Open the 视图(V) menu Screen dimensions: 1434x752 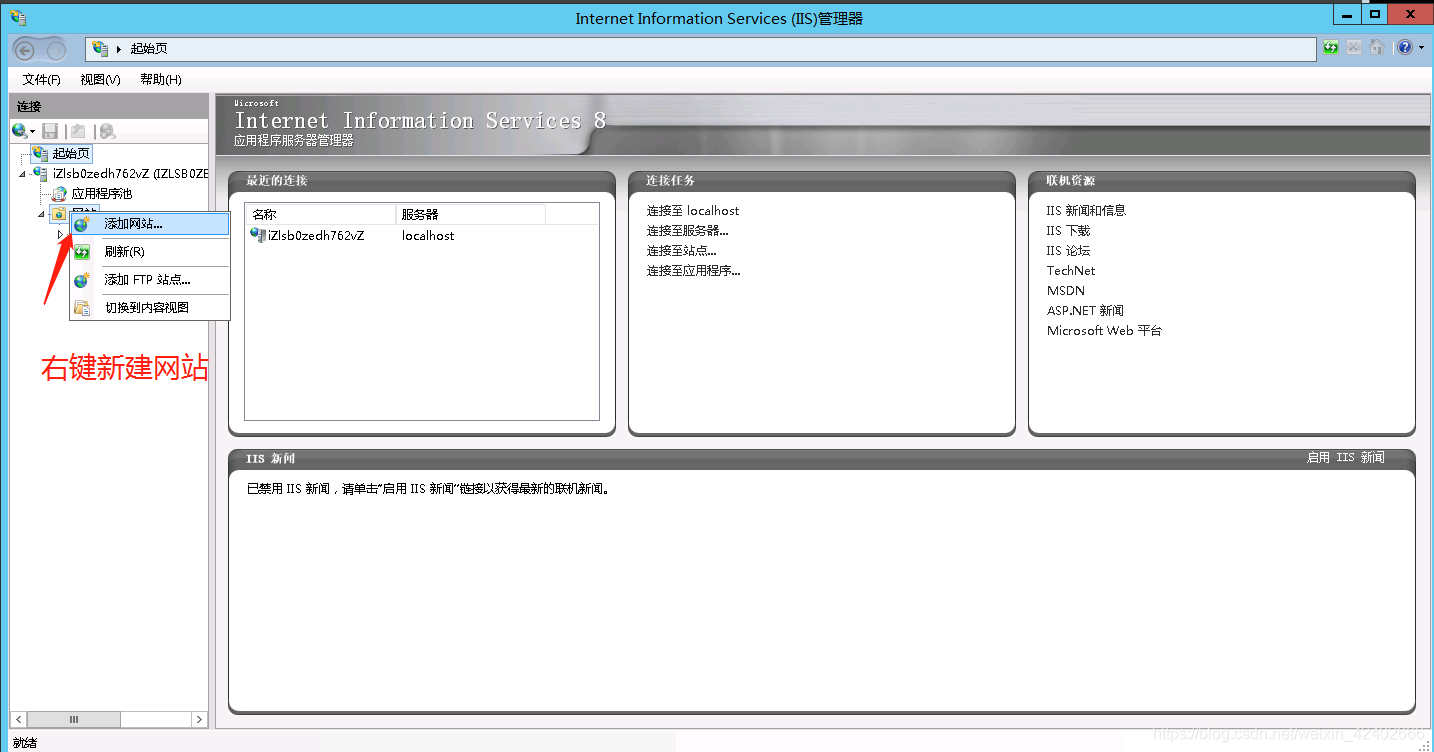[101, 80]
